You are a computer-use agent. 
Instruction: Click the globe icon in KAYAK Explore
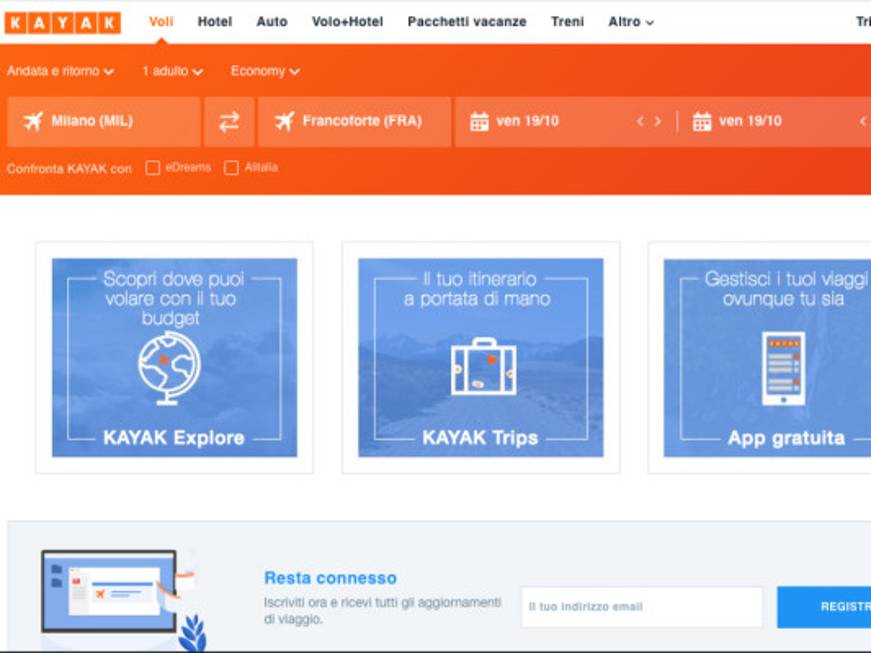[x=169, y=368]
